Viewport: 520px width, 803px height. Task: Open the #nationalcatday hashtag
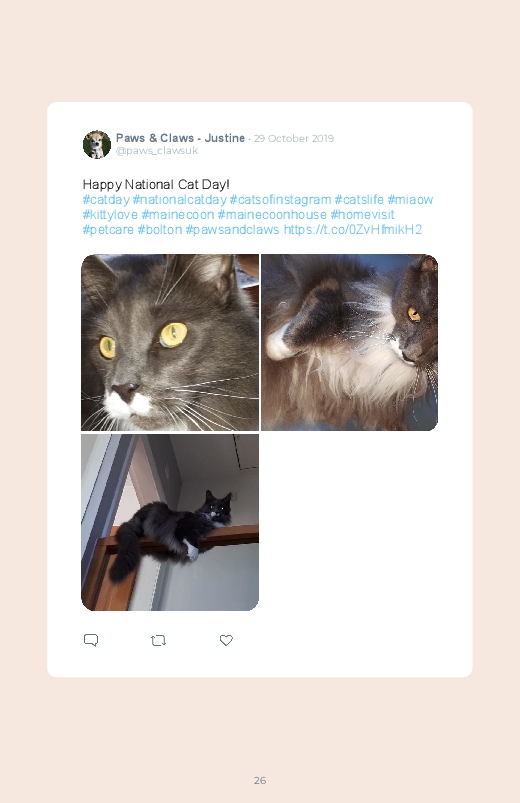tap(179, 200)
